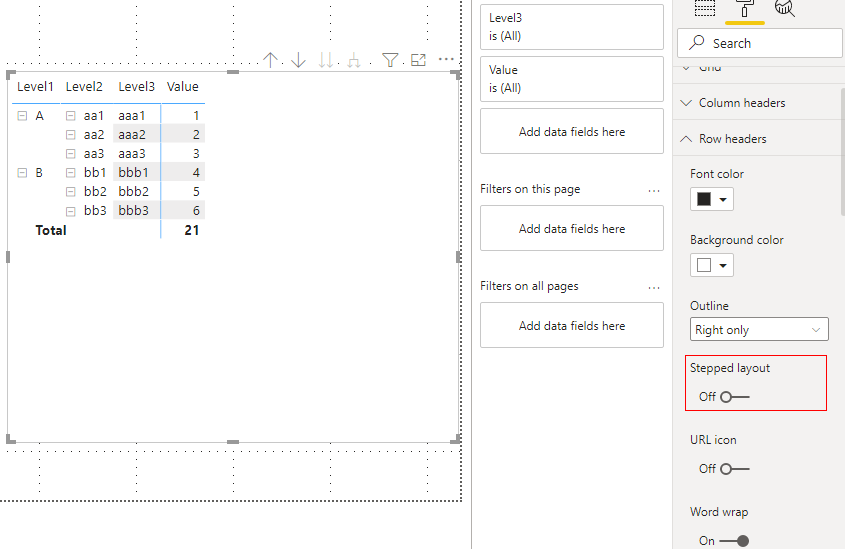Open Filters on this page ellipsis menu

[x=654, y=191]
